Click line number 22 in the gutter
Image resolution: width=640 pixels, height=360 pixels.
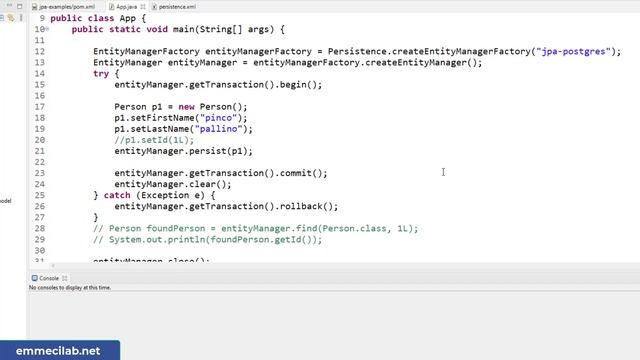[40, 162]
